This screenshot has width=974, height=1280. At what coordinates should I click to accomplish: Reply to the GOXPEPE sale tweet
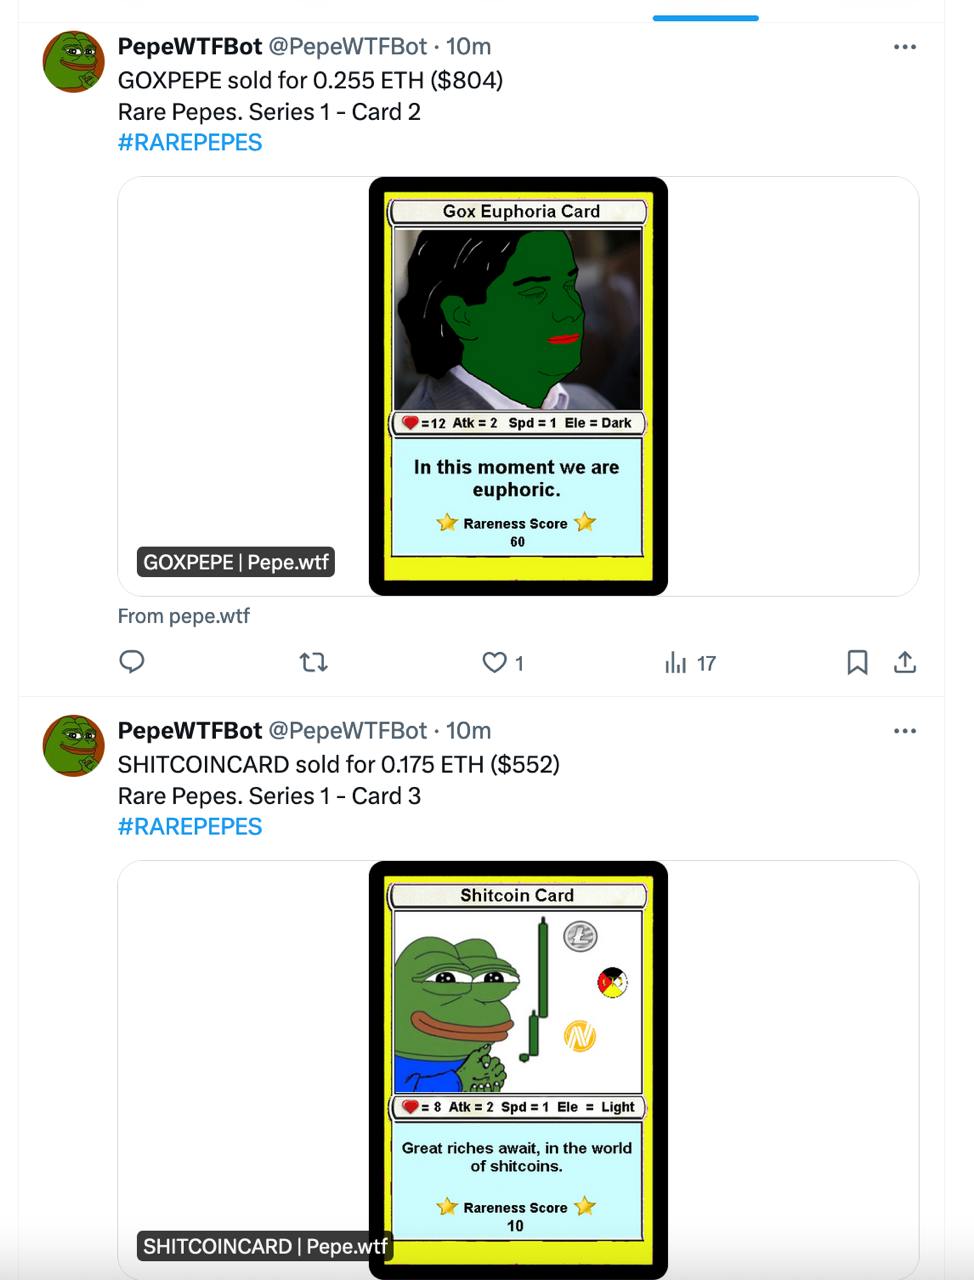tap(132, 662)
